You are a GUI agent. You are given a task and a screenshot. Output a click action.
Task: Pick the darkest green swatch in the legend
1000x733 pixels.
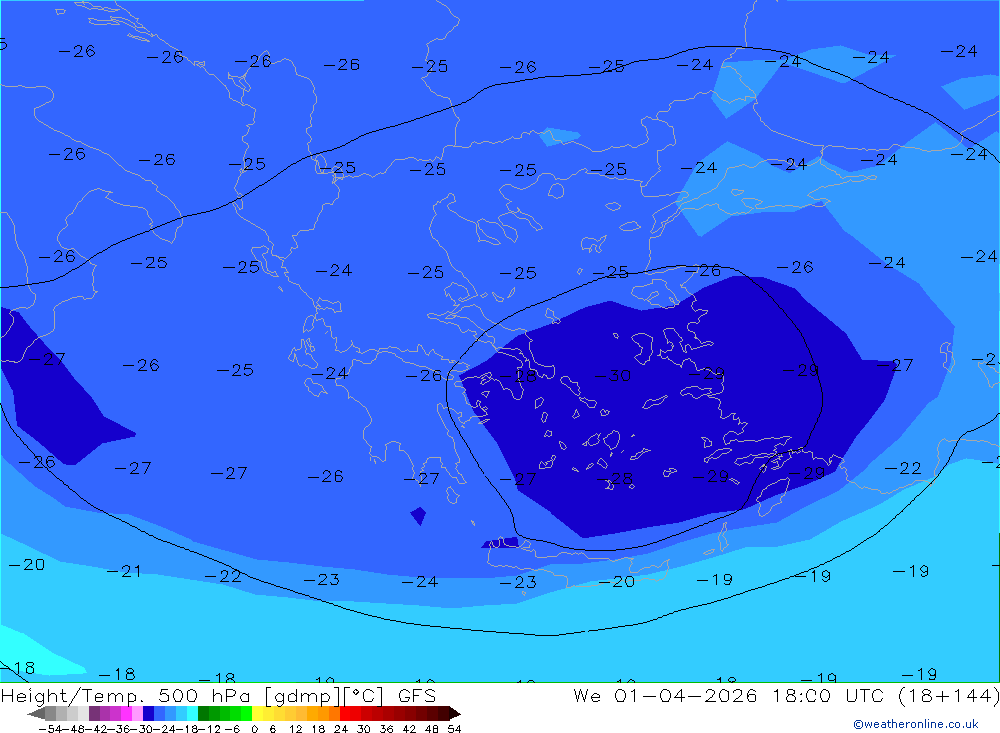[203, 713]
